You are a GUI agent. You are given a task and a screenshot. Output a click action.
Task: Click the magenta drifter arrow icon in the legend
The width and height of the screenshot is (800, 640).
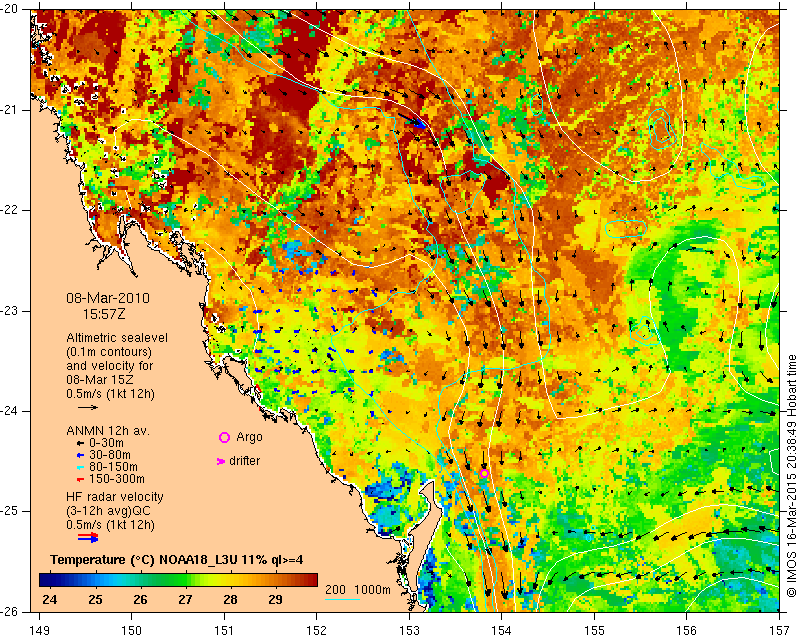(221, 461)
